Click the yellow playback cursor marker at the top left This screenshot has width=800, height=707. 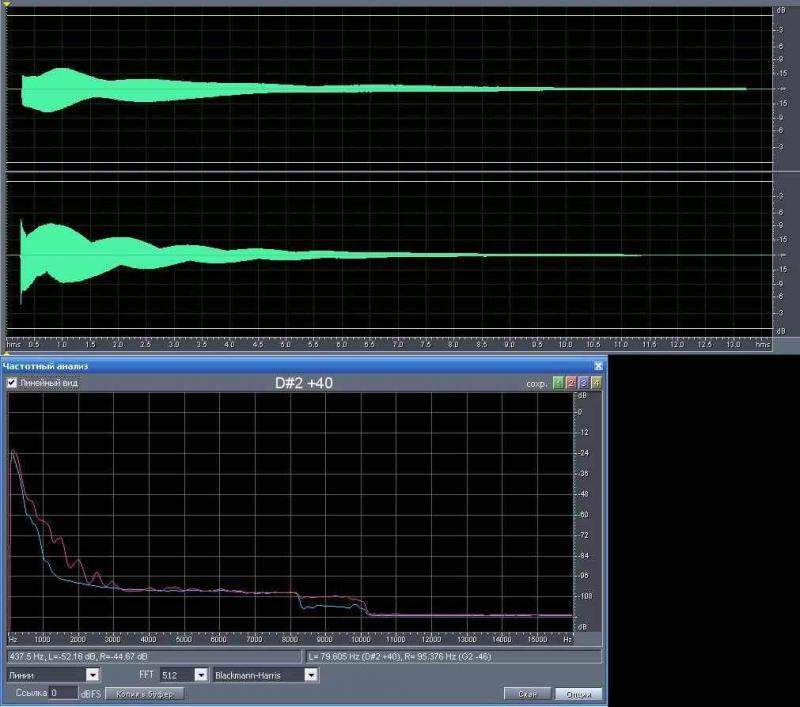coord(7,4)
